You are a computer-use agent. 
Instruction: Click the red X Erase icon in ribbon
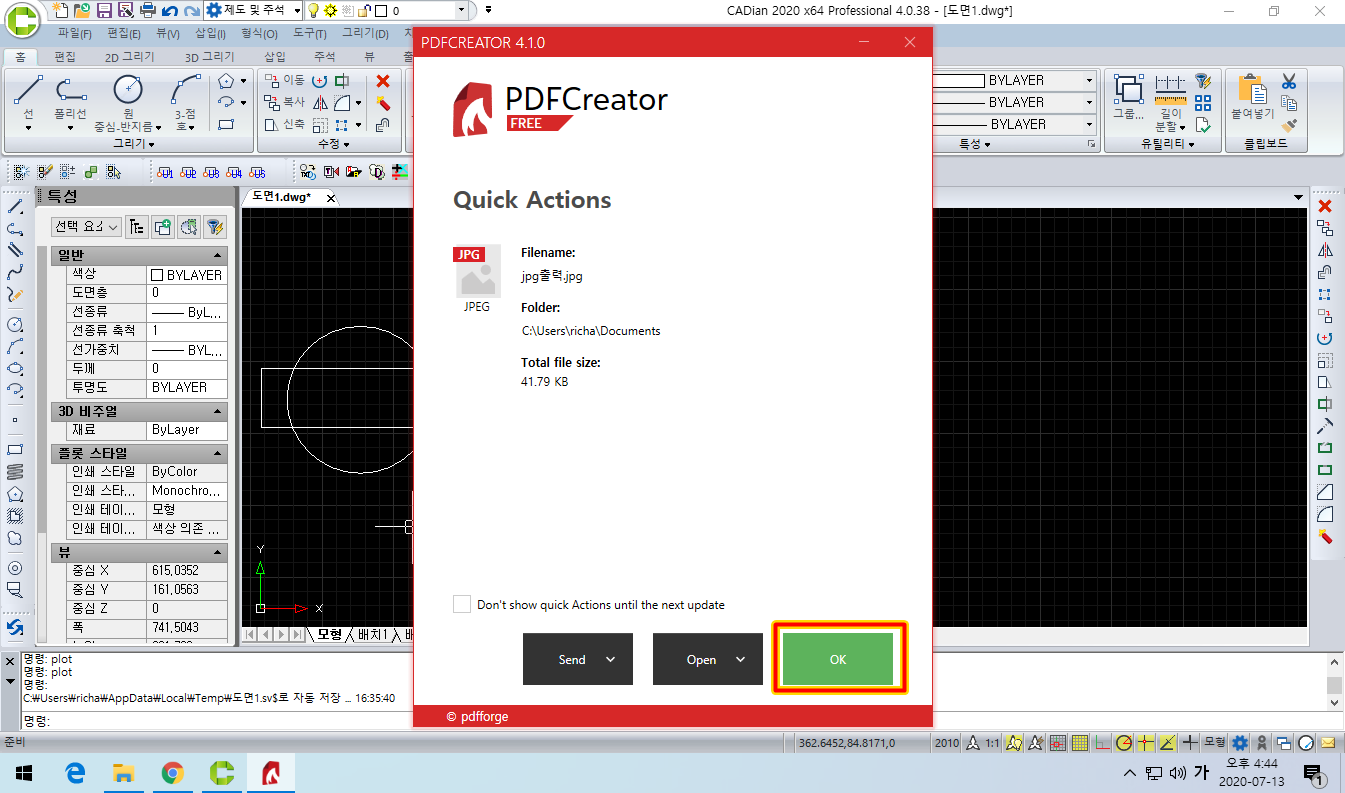click(x=383, y=81)
